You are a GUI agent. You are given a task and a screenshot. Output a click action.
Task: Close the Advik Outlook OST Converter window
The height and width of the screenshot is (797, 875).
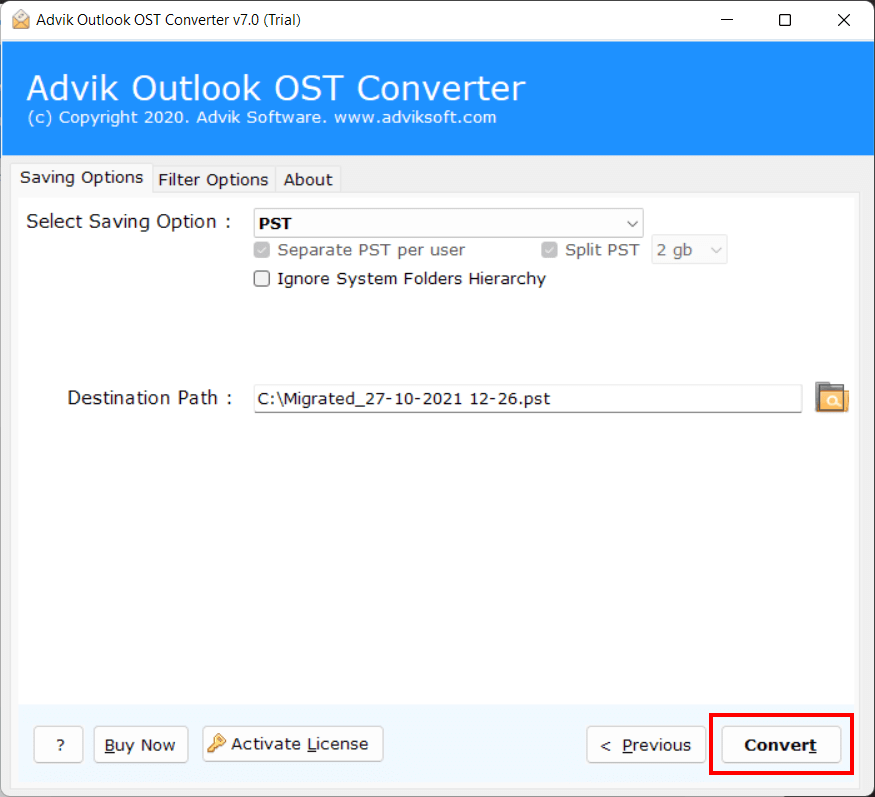pyautogui.click(x=844, y=20)
